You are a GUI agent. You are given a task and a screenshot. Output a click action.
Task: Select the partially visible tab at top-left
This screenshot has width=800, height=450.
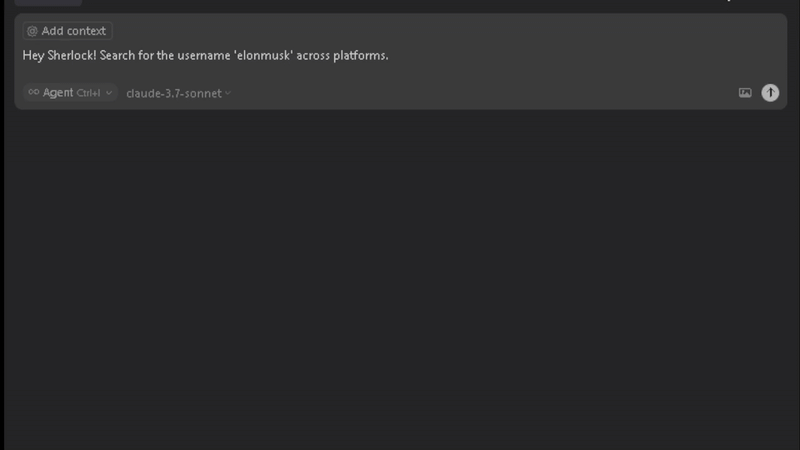pyautogui.click(x=48, y=3)
